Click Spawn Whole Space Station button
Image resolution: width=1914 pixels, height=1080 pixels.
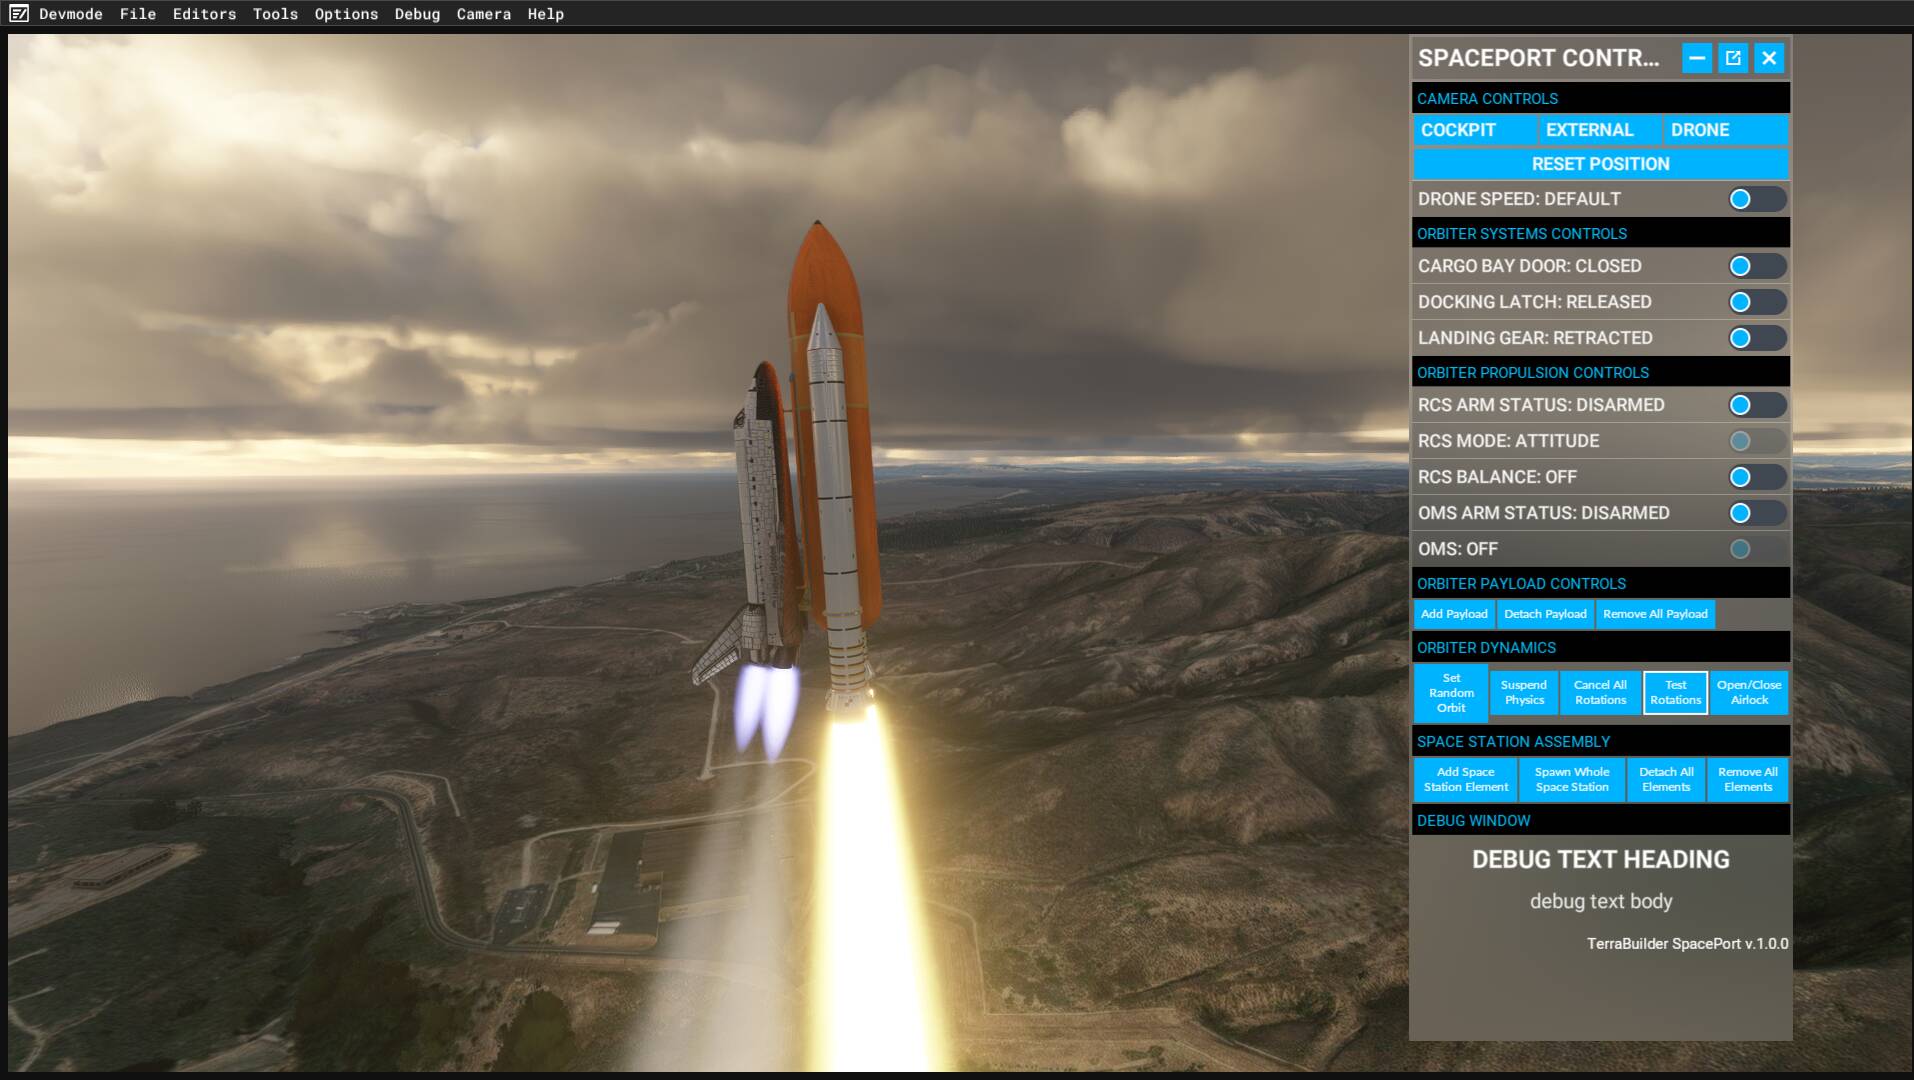(x=1572, y=780)
